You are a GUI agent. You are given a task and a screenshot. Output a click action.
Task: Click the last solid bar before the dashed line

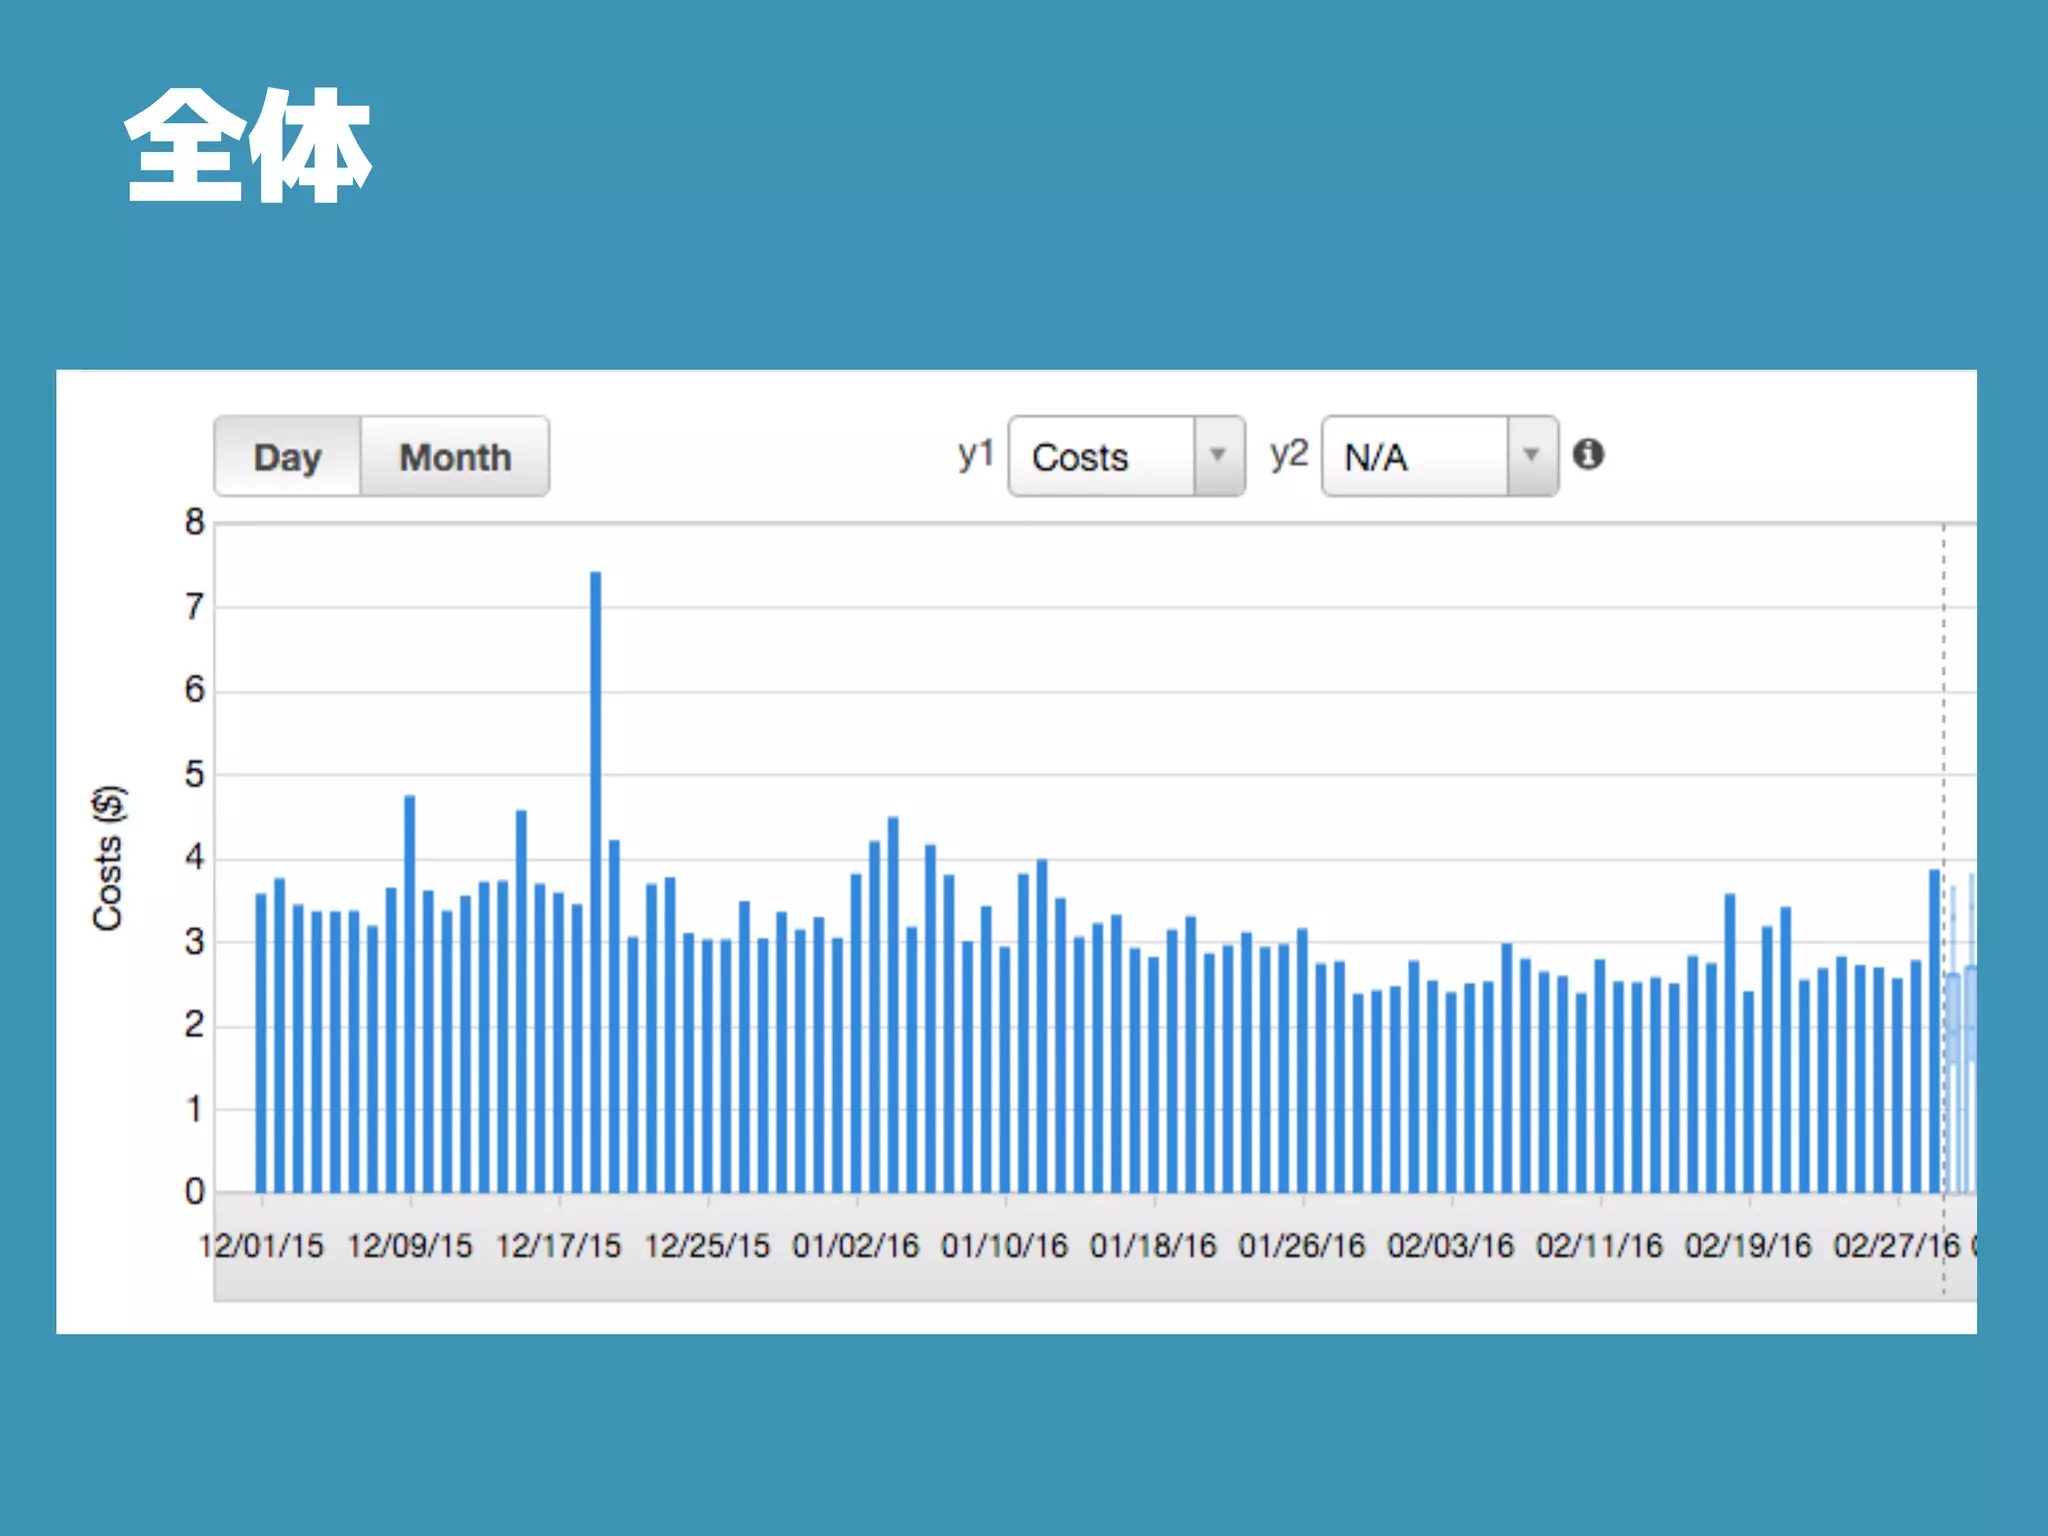click(x=1934, y=1030)
